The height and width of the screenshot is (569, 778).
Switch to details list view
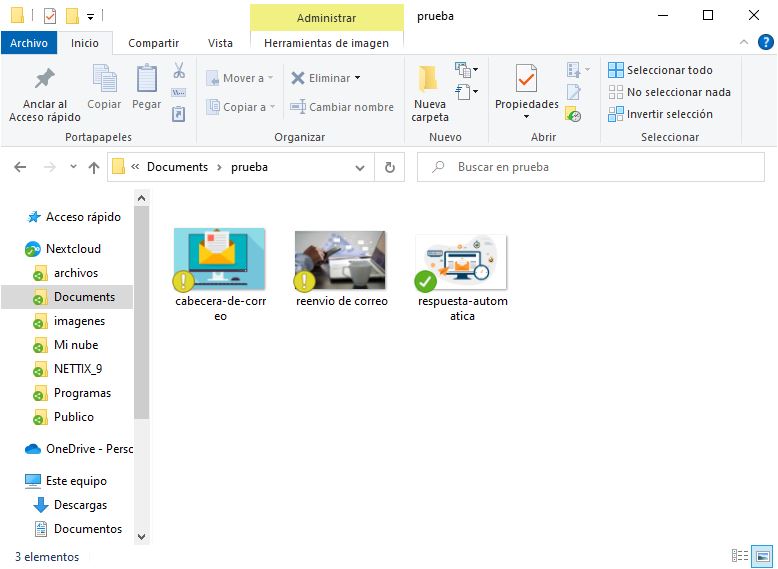point(740,556)
